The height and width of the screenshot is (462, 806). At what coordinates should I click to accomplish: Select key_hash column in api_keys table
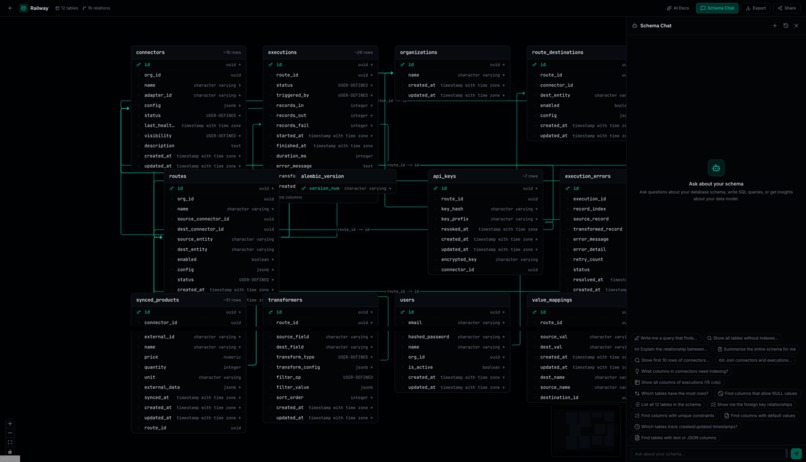coord(485,209)
